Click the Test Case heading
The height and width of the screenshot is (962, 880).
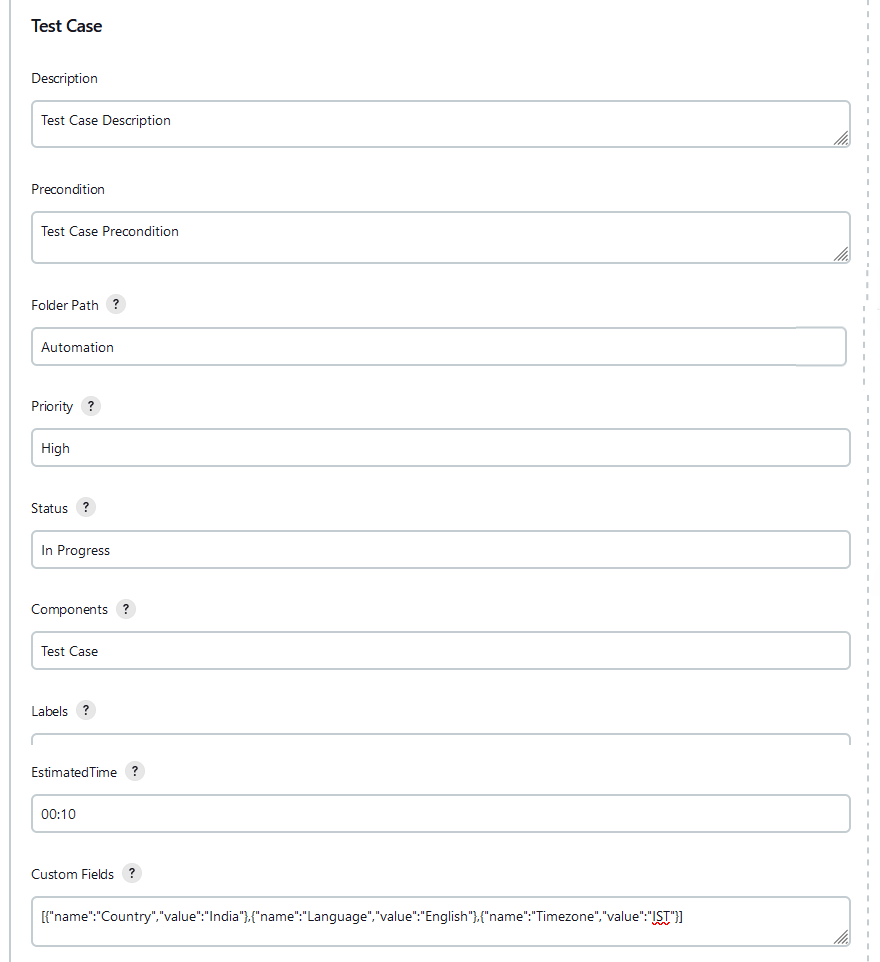click(x=66, y=26)
